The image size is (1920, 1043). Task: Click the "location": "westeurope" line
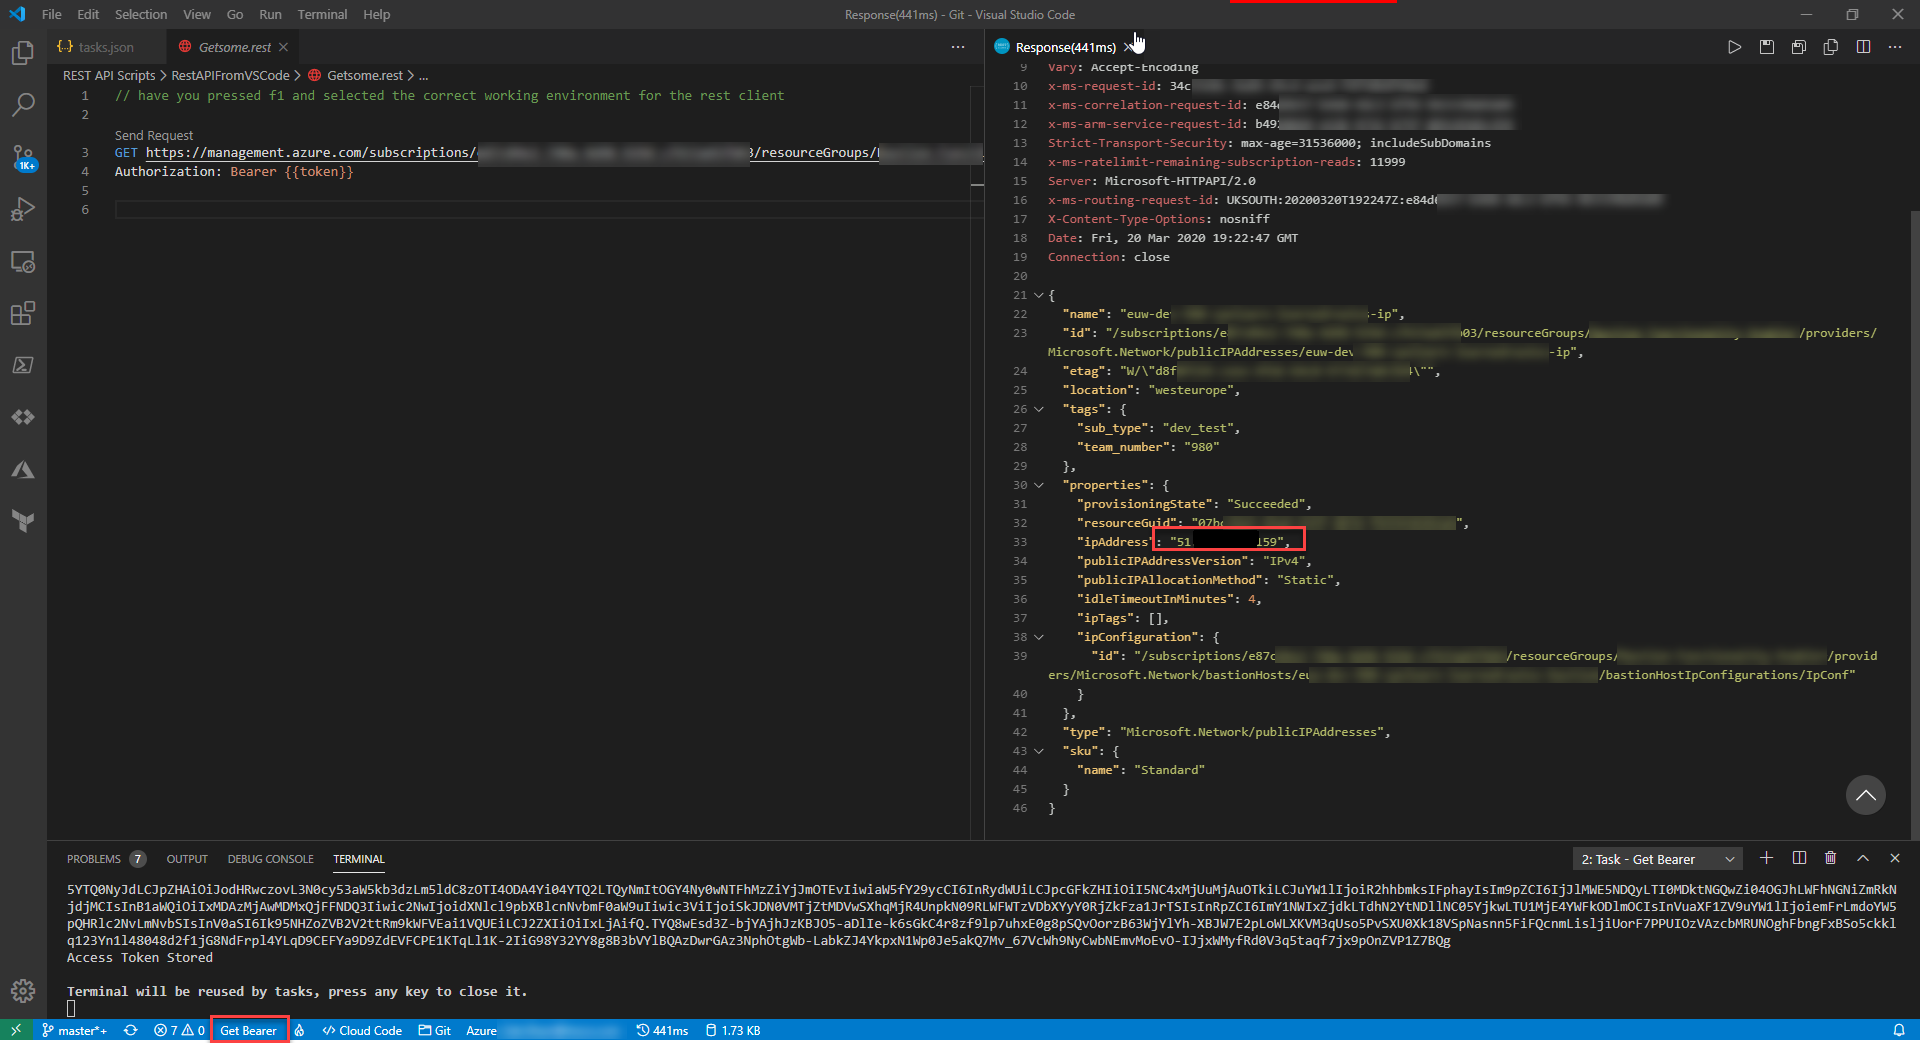1150,390
